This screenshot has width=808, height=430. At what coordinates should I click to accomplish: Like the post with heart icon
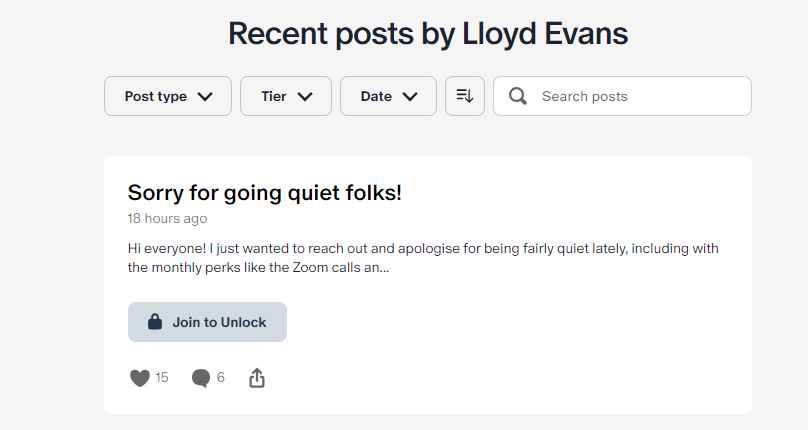[140, 378]
